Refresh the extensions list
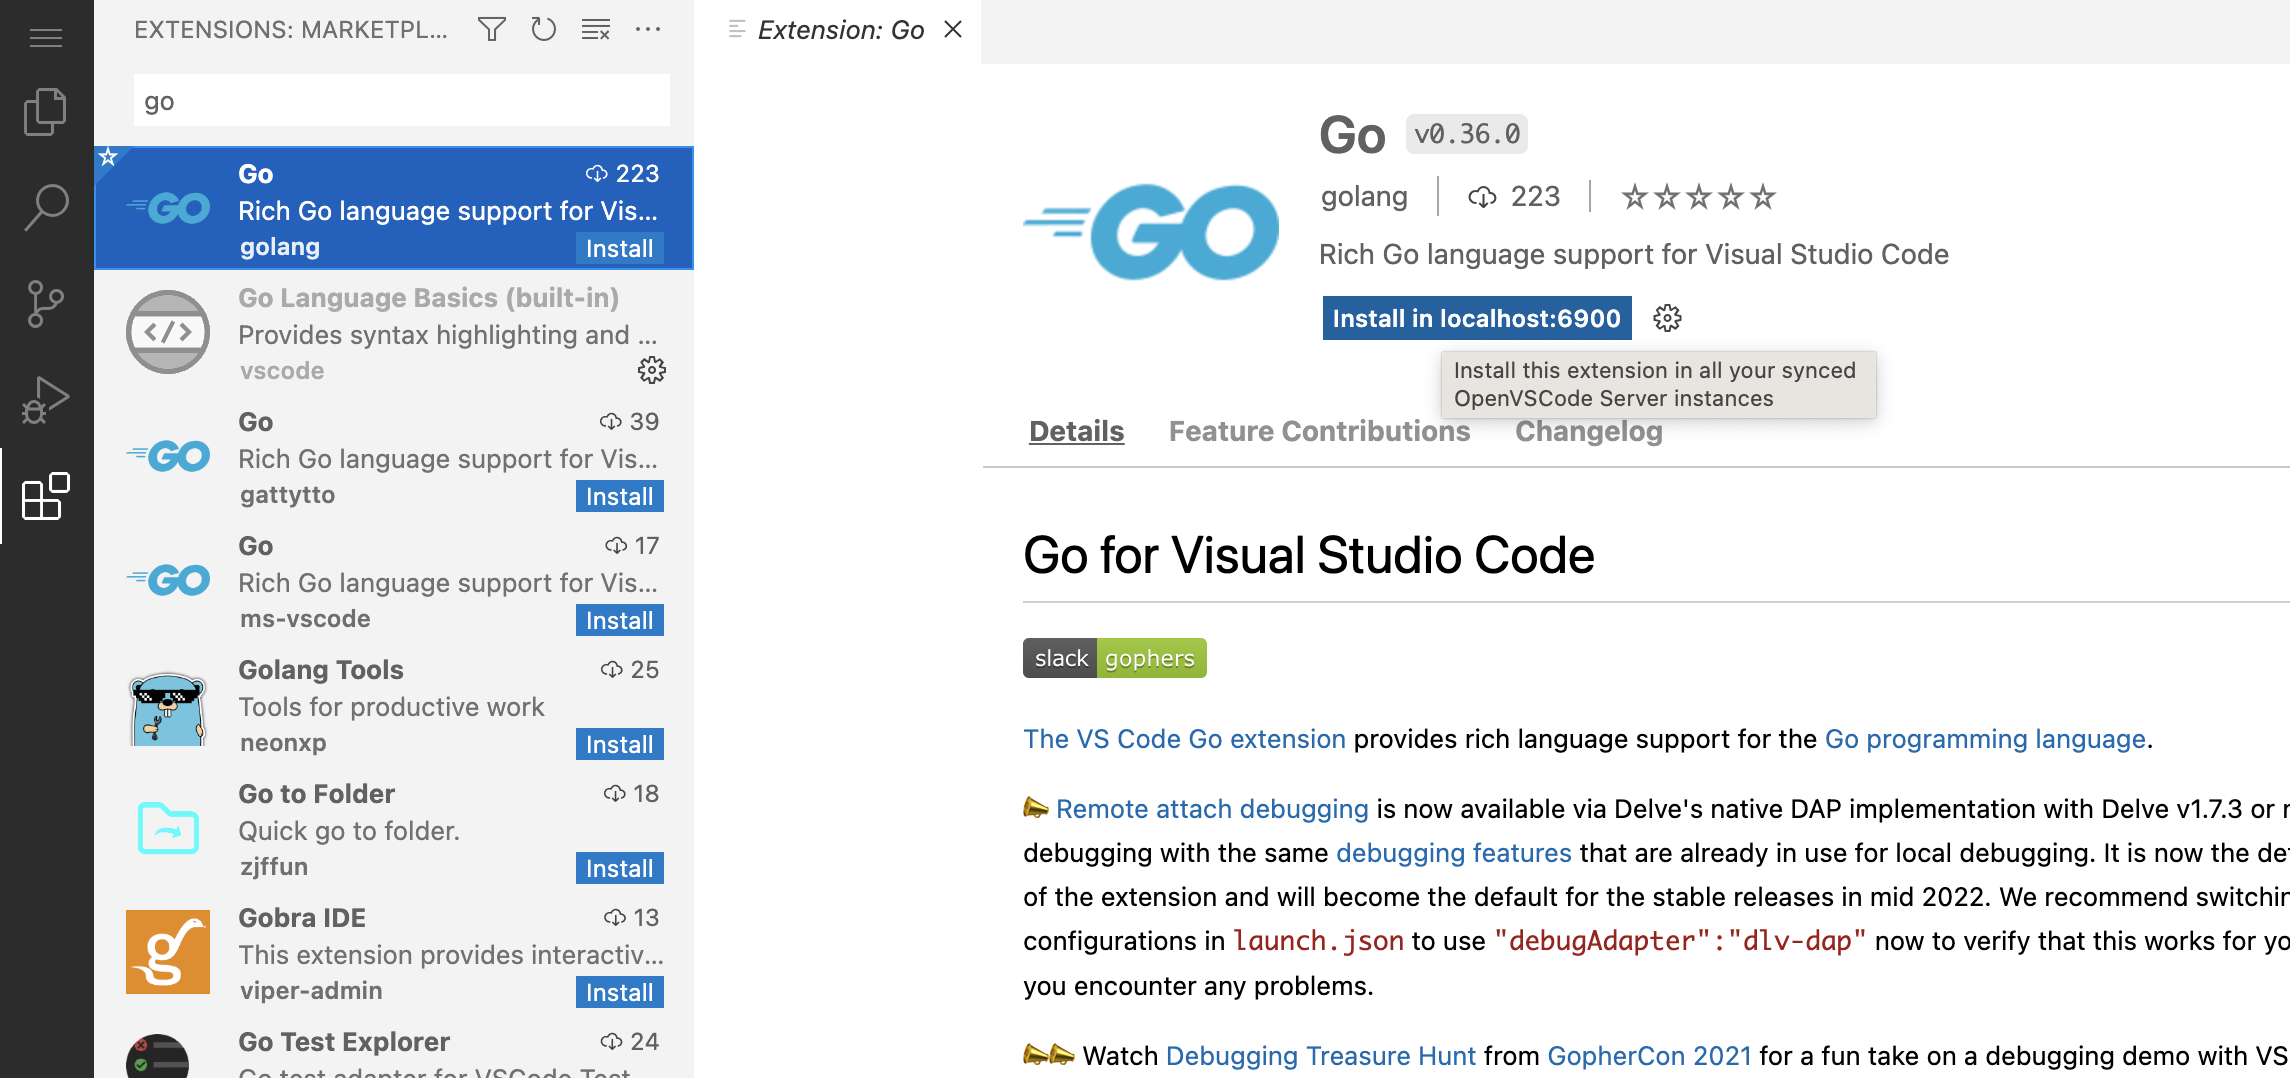 coord(543,30)
